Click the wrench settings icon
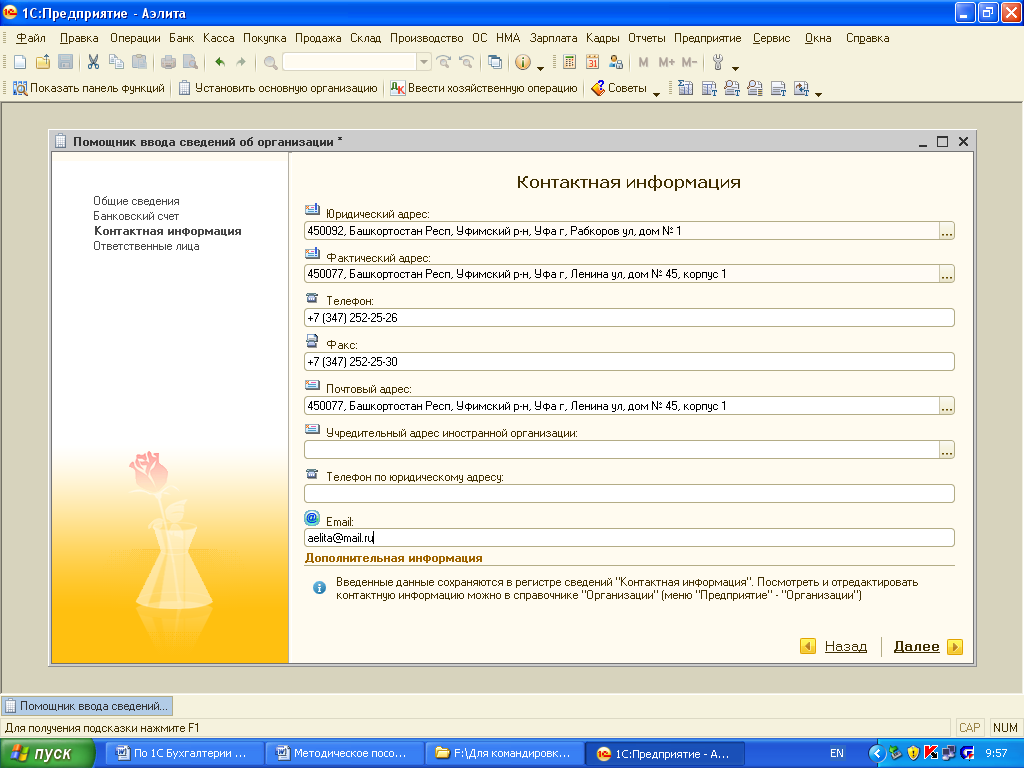The width and height of the screenshot is (1024, 768). (x=718, y=62)
